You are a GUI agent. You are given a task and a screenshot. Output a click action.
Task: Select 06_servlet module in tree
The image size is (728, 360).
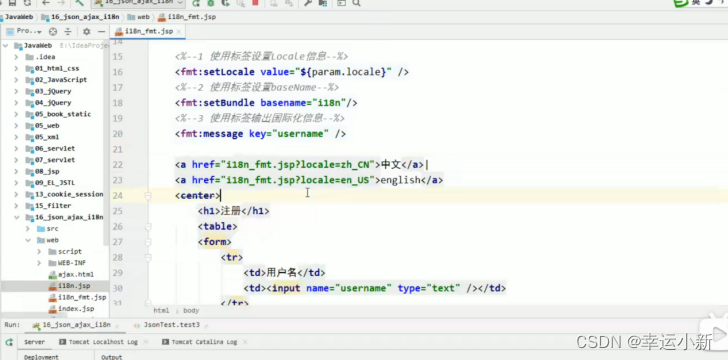[x=55, y=149]
